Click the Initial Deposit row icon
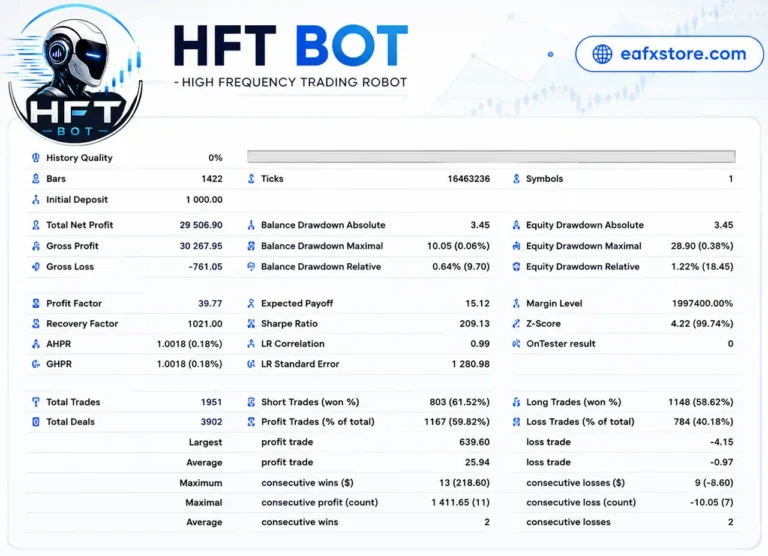This screenshot has width=768, height=556. point(36,200)
